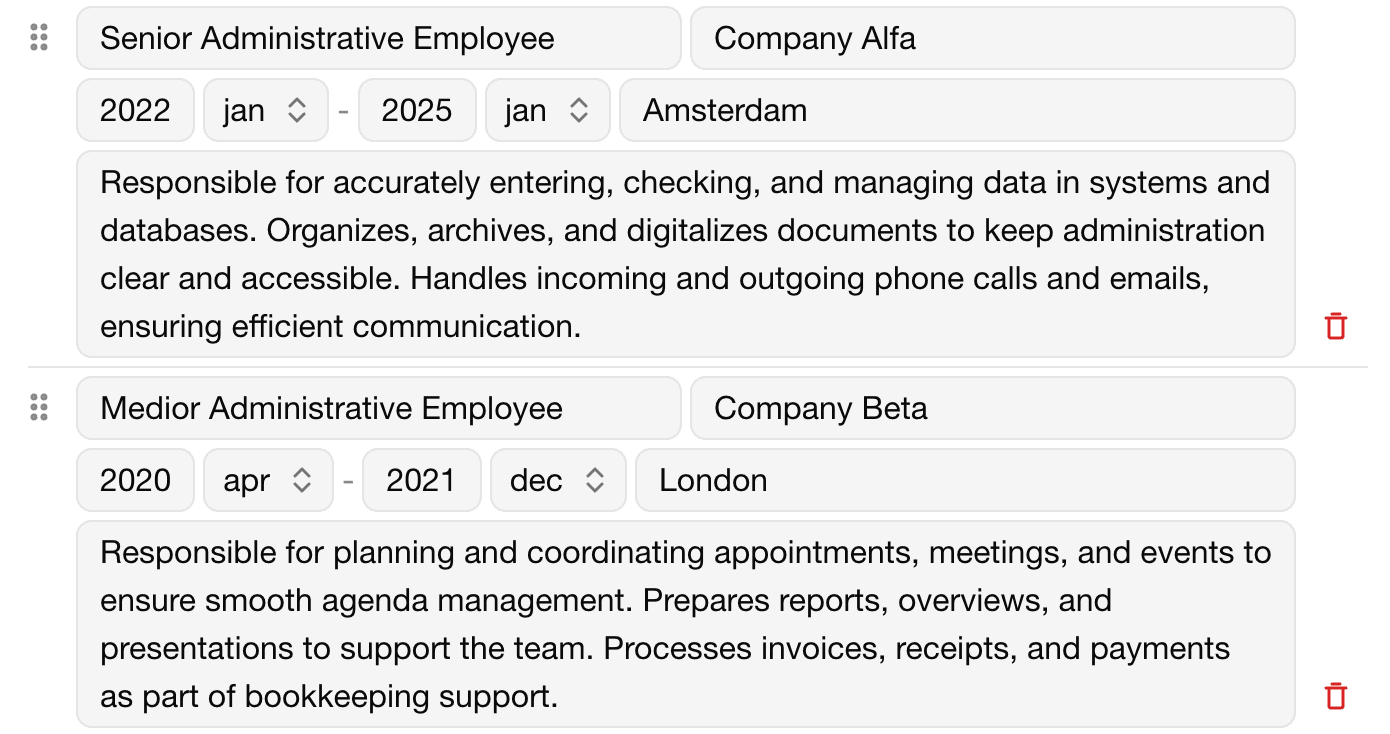The width and height of the screenshot is (1390, 734).
Task: Open the dec end month dropdown
Action: (557, 480)
